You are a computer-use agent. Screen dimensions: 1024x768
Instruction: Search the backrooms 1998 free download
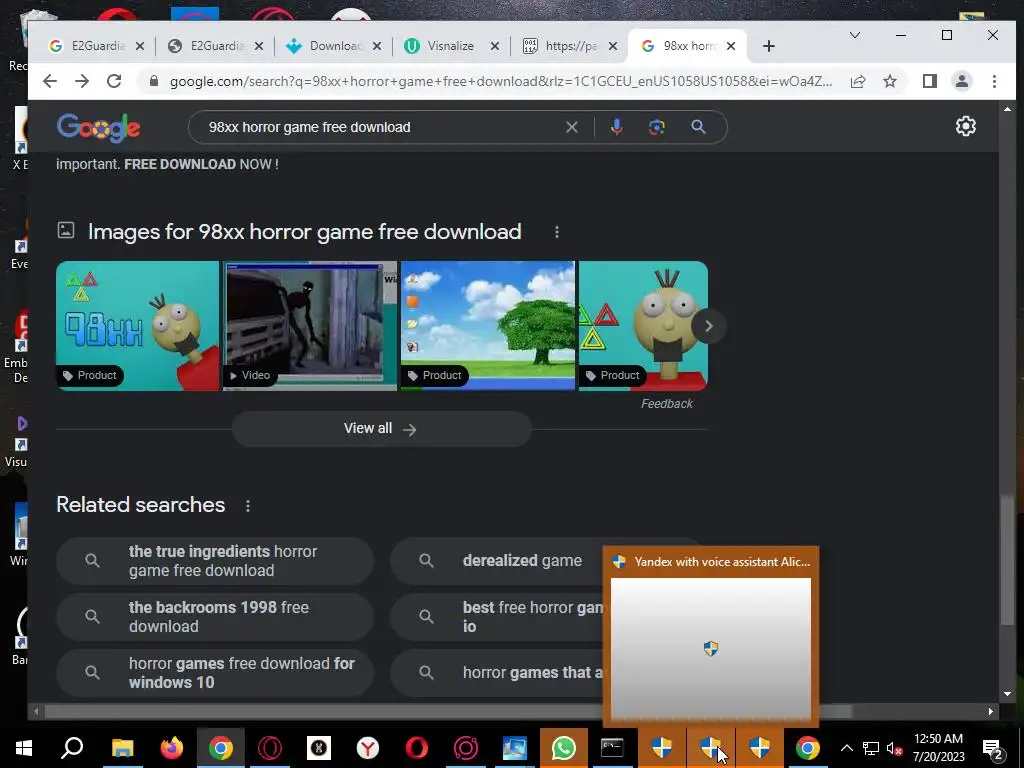215,616
